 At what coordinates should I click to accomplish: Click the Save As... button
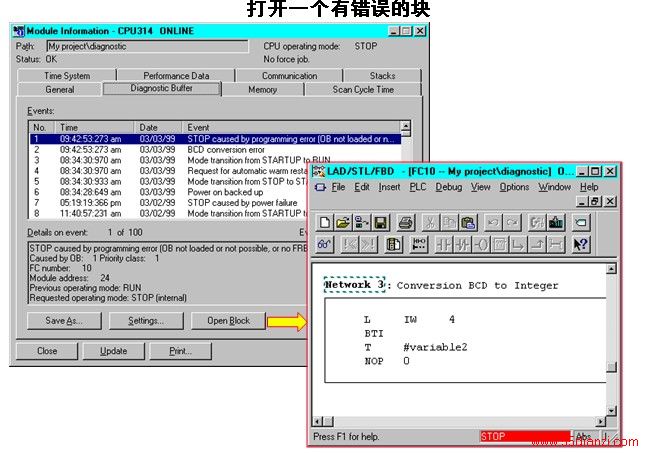point(64,321)
